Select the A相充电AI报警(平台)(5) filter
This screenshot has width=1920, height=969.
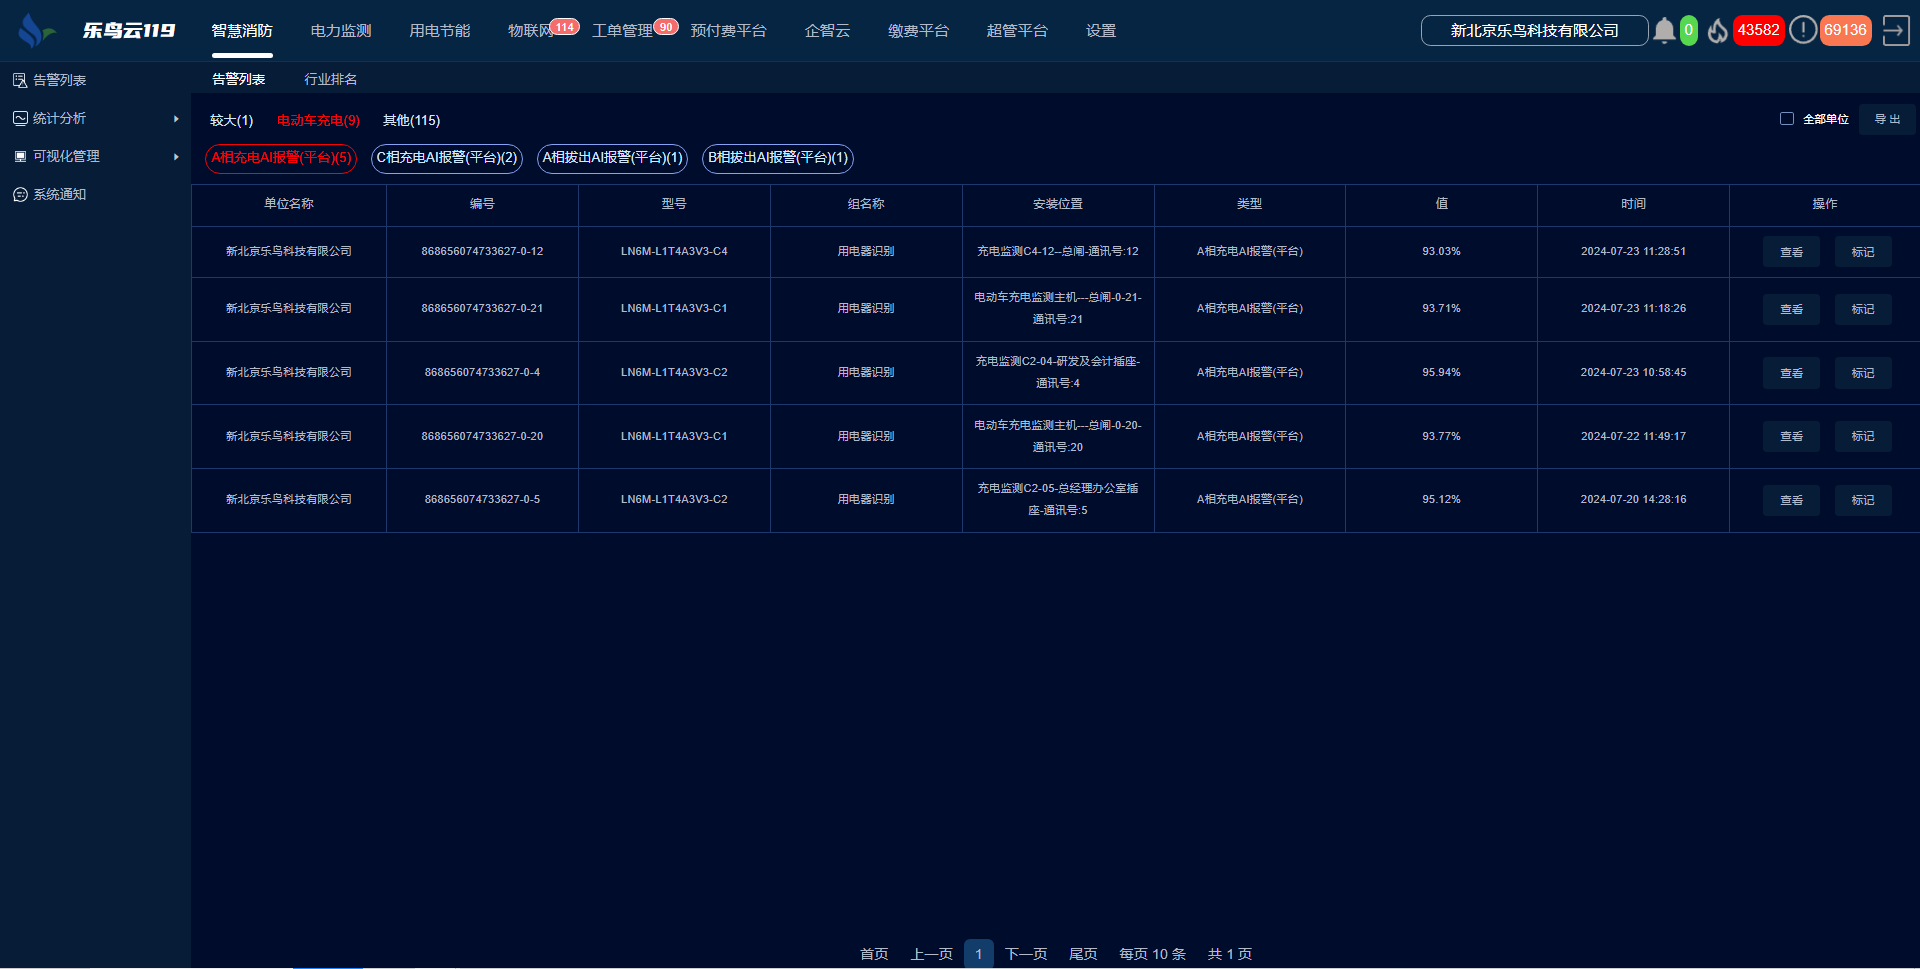281,158
